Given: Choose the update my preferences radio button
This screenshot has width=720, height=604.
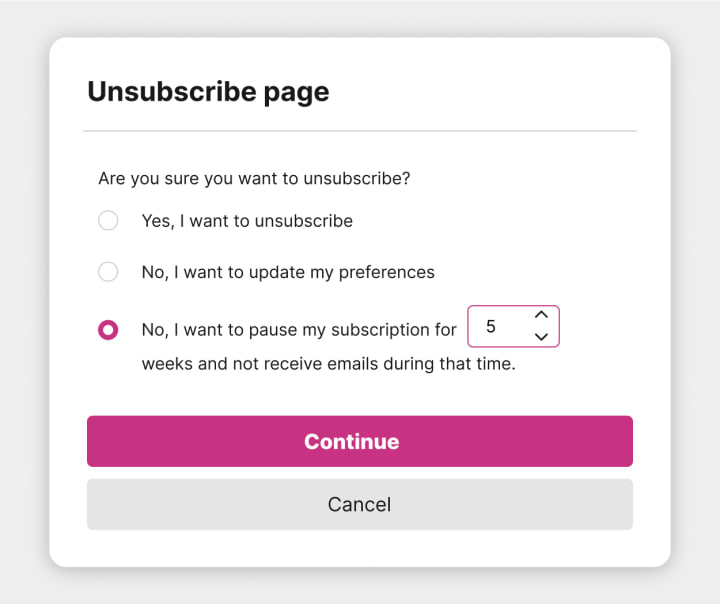Looking at the screenshot, I should tap(108, 272).
